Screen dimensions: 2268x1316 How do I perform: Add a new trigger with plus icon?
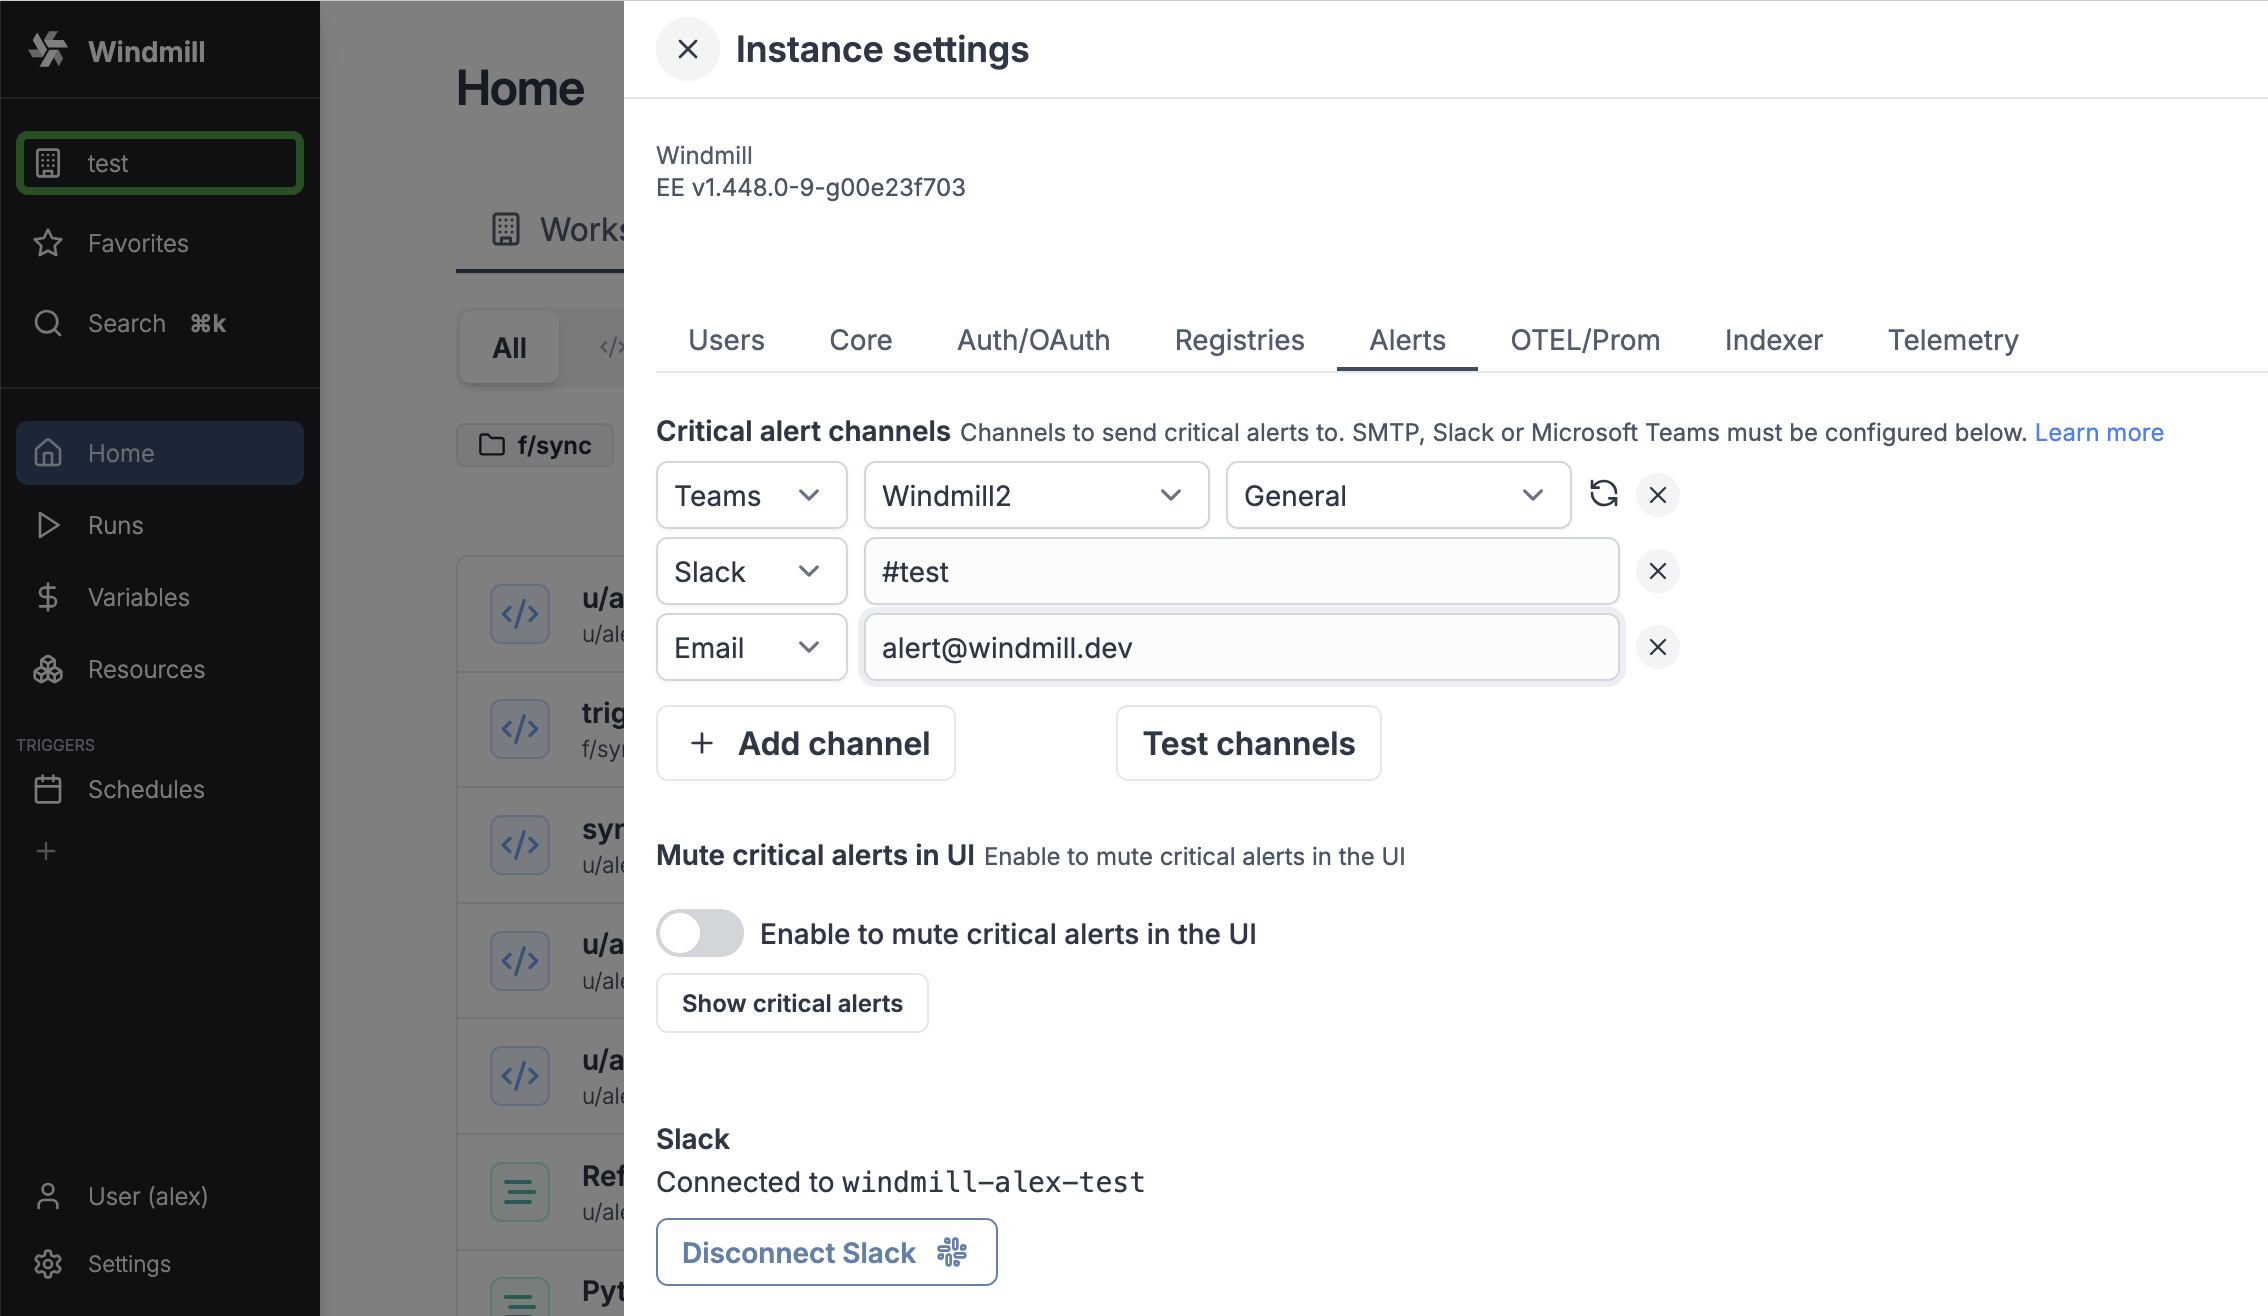46,851
